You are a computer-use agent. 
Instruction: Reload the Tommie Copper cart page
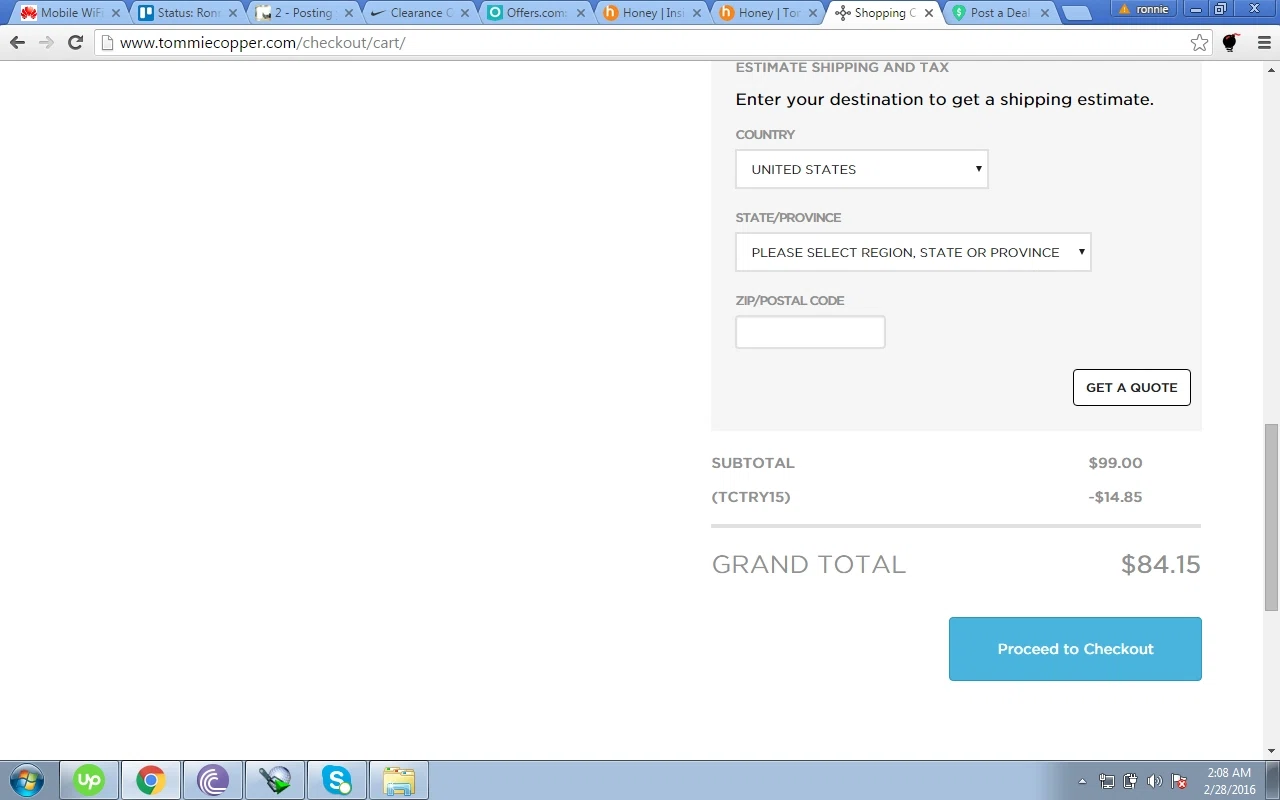[x=75, y=43]
